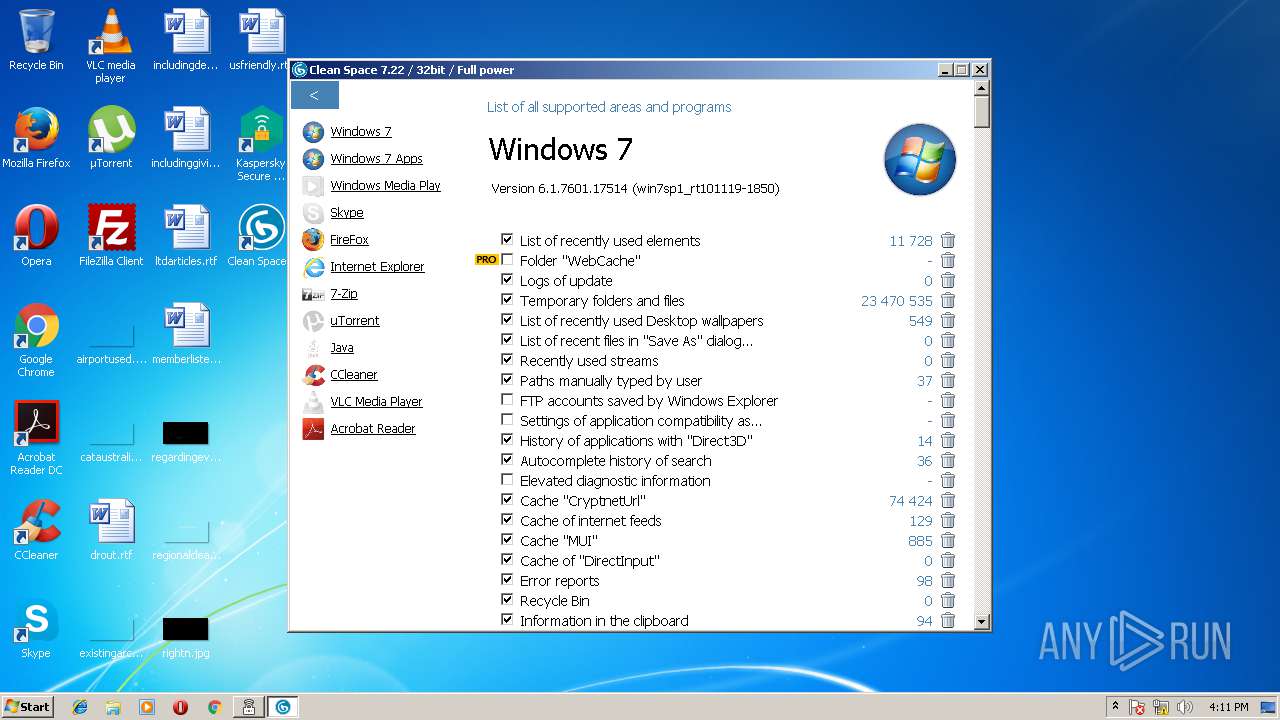This screenshot has height=720, width=1280.
Task: Click the 7-Zip icon in sidebar
Action: coord(313,294)
